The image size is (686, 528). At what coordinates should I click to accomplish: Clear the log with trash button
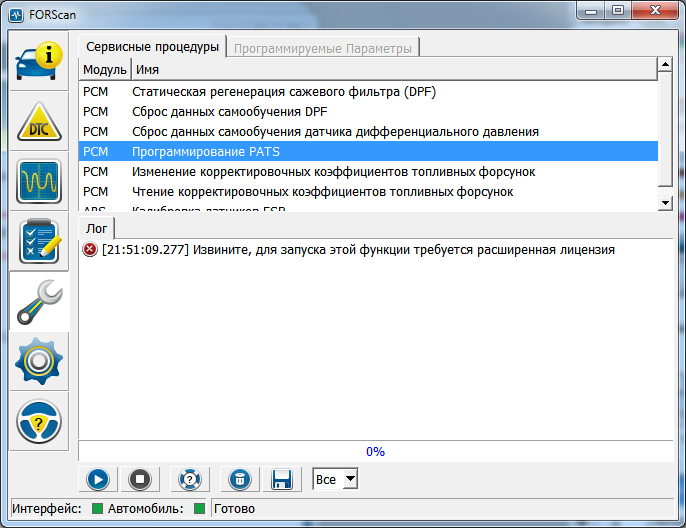240,479
